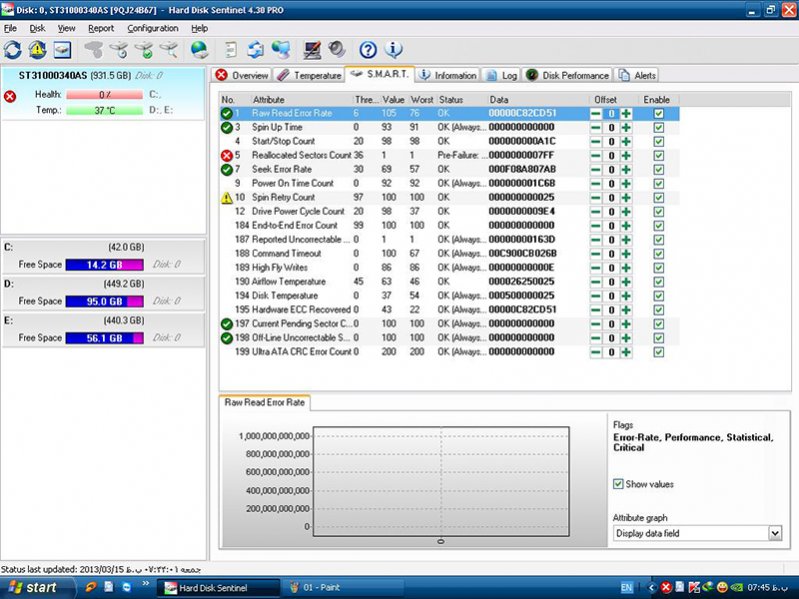799x599 pixels.
Task: Click the globe with disk icon
Action: click(199, 50)
